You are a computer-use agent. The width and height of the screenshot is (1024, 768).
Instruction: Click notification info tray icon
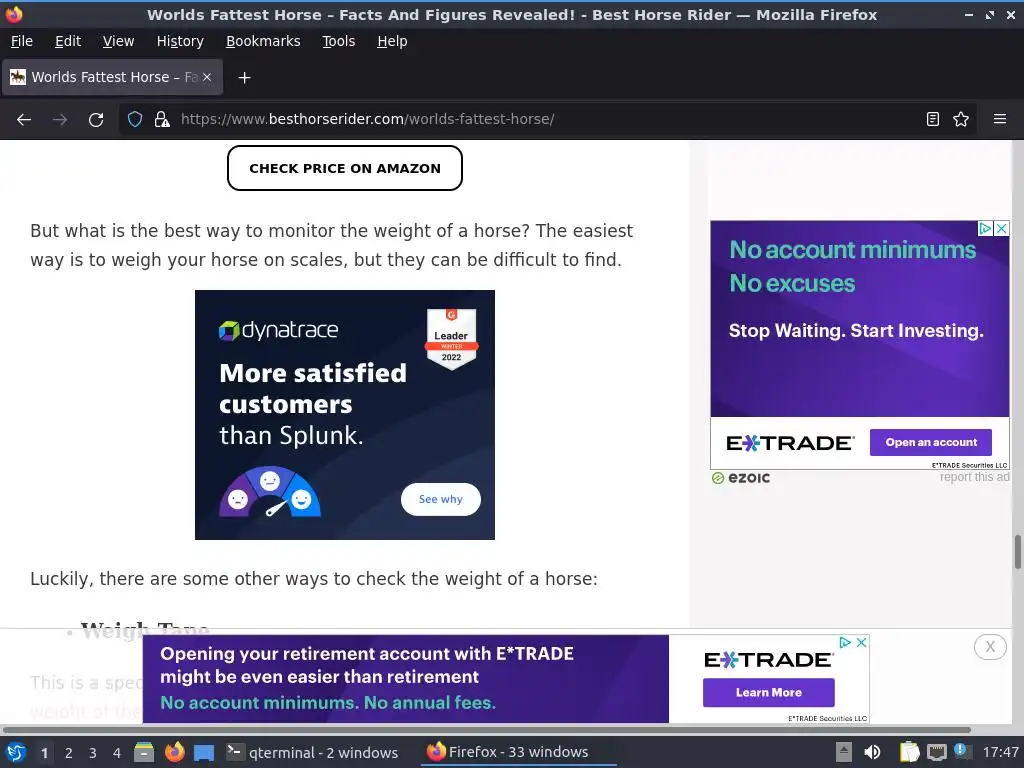(x=960, y=750)
